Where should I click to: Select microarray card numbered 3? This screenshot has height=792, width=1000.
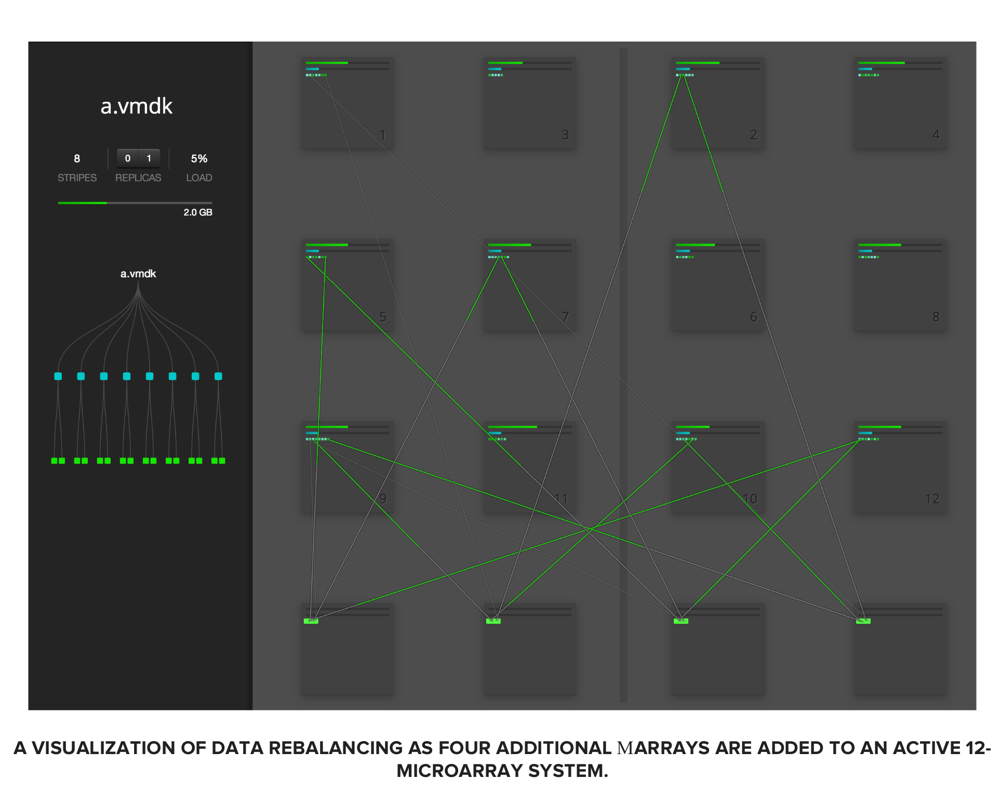529,103
